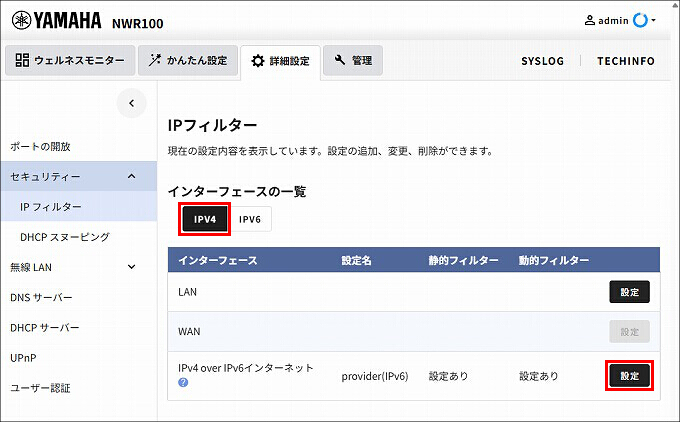Click the 動的フィルター column header
This screenshot has height=422, width=680.
[554, 260]
